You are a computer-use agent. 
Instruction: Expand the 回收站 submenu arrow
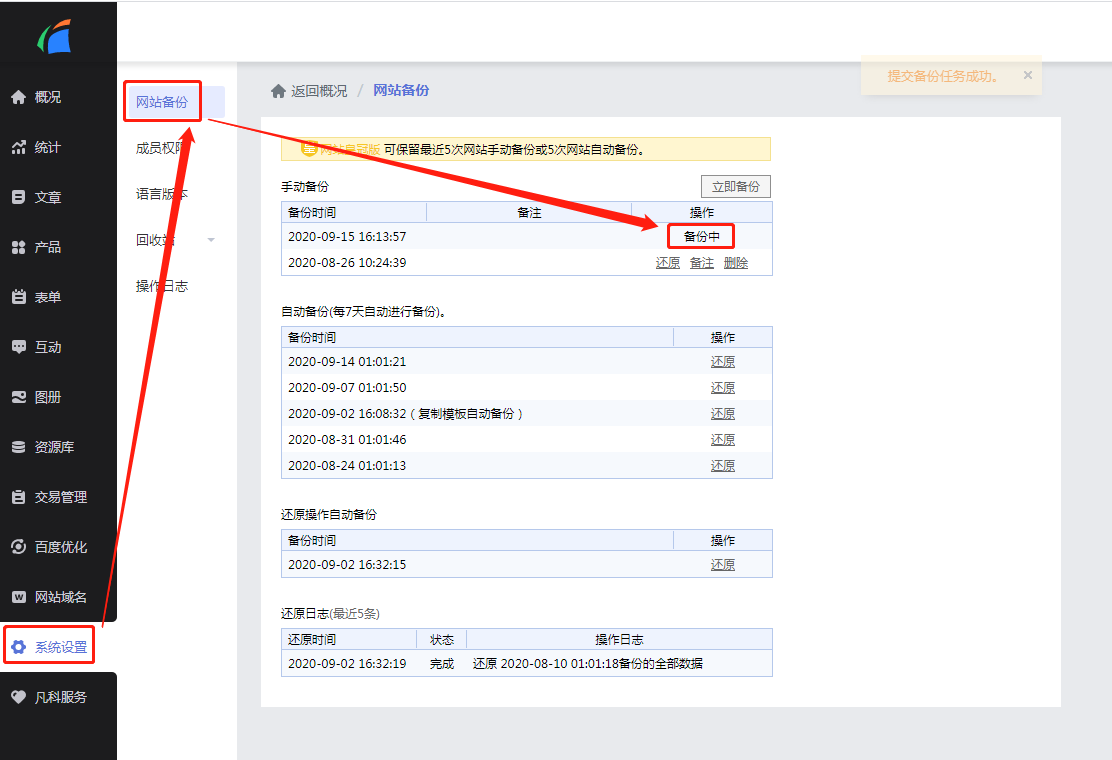click(x=211, y=240)
